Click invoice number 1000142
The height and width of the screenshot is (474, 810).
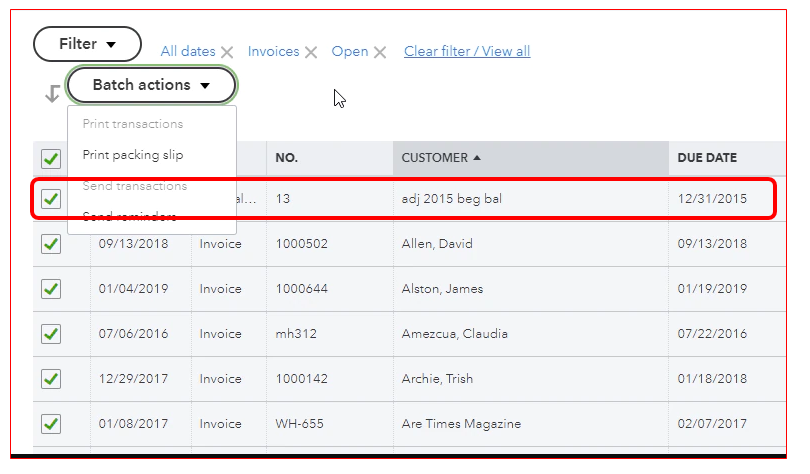coord(302,379)
